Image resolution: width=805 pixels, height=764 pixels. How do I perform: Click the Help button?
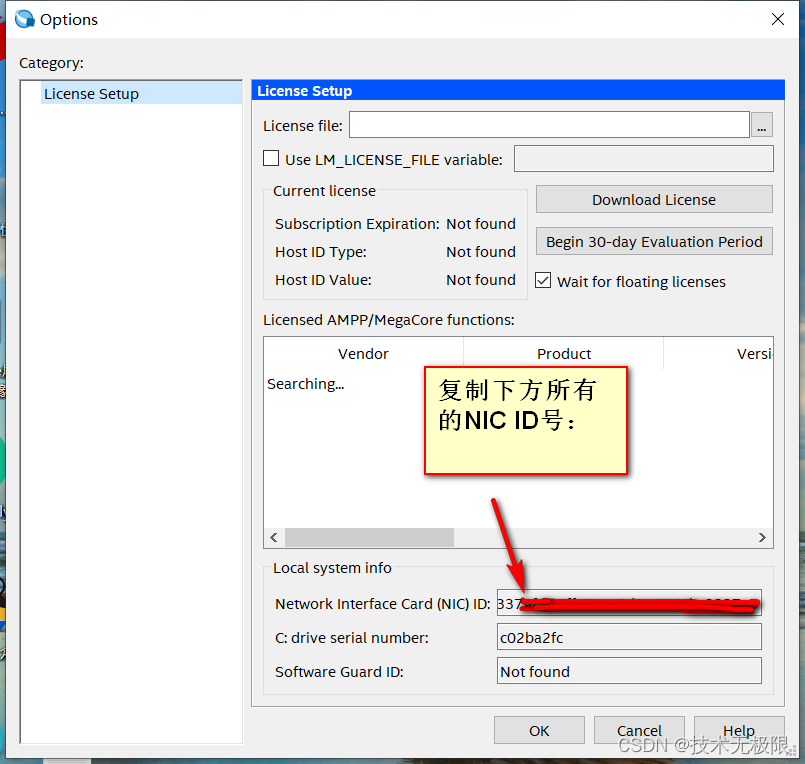click(739, 730)
